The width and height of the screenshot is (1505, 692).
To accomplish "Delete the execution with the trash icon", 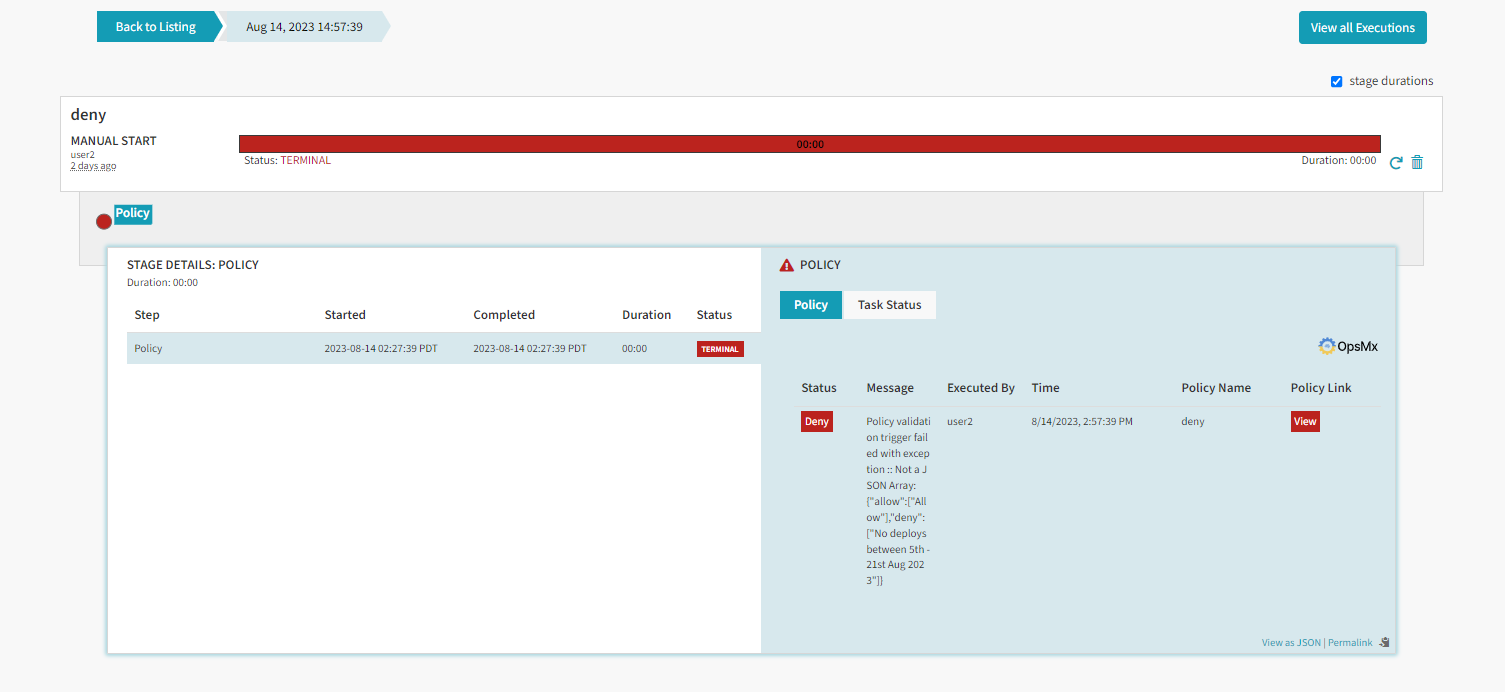I will tap(1417, 162).
